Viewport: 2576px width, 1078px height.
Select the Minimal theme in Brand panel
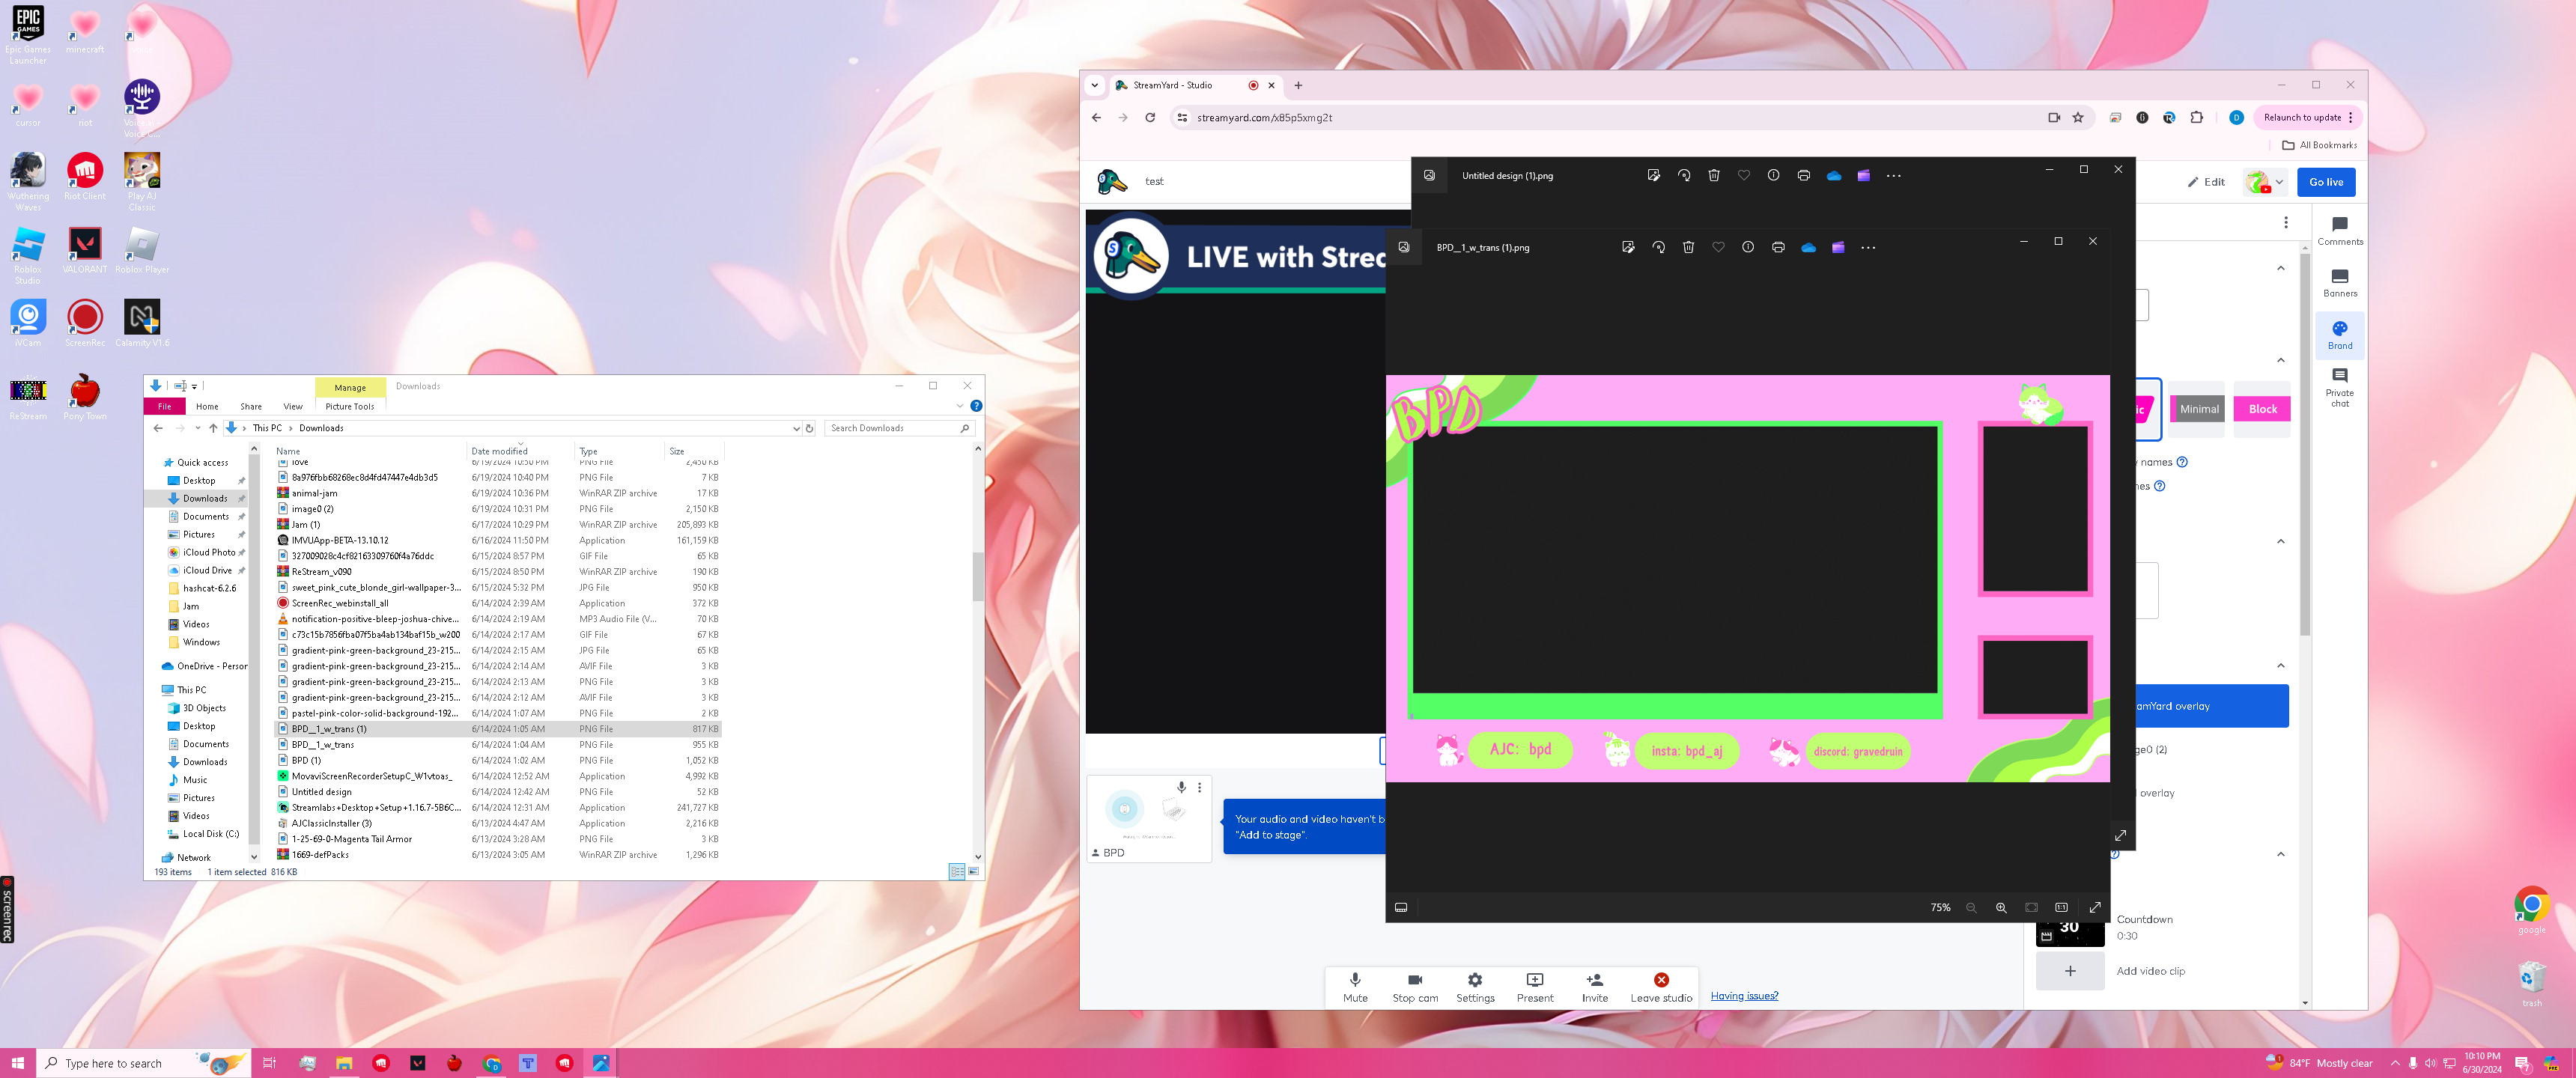2198,408
